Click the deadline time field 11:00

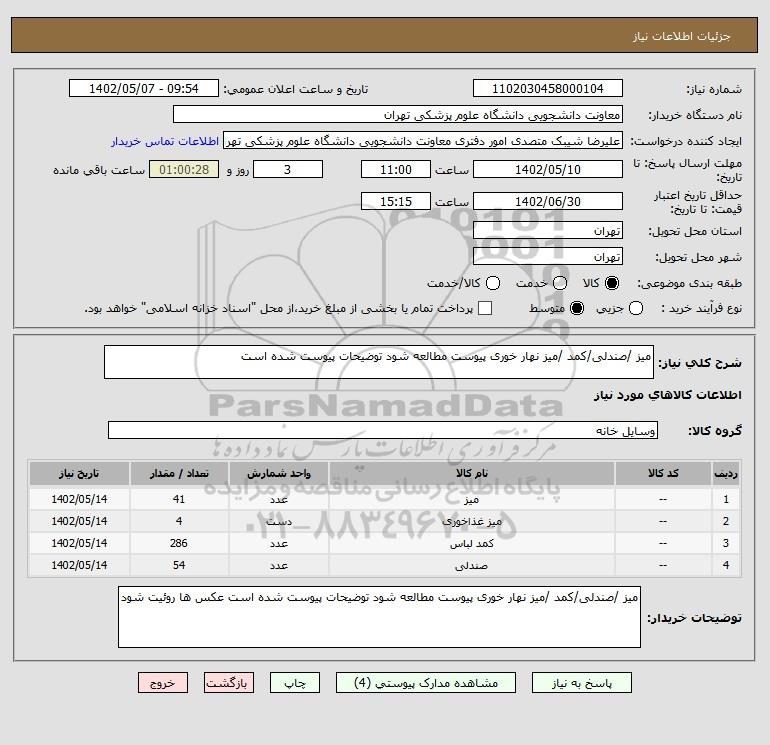tap(396, 169)
